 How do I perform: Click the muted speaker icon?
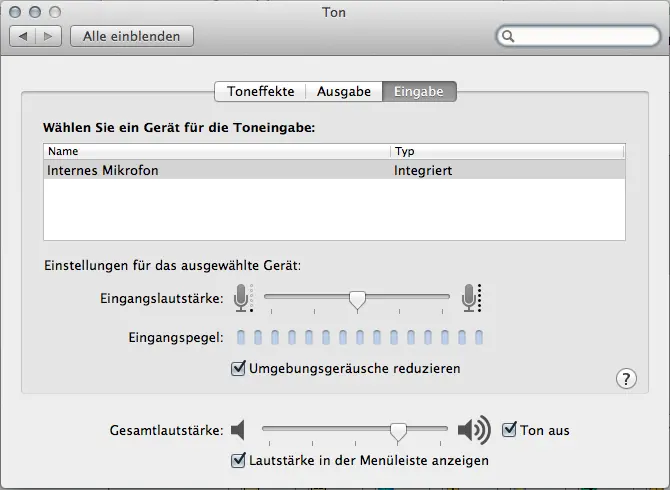[237, 430]
